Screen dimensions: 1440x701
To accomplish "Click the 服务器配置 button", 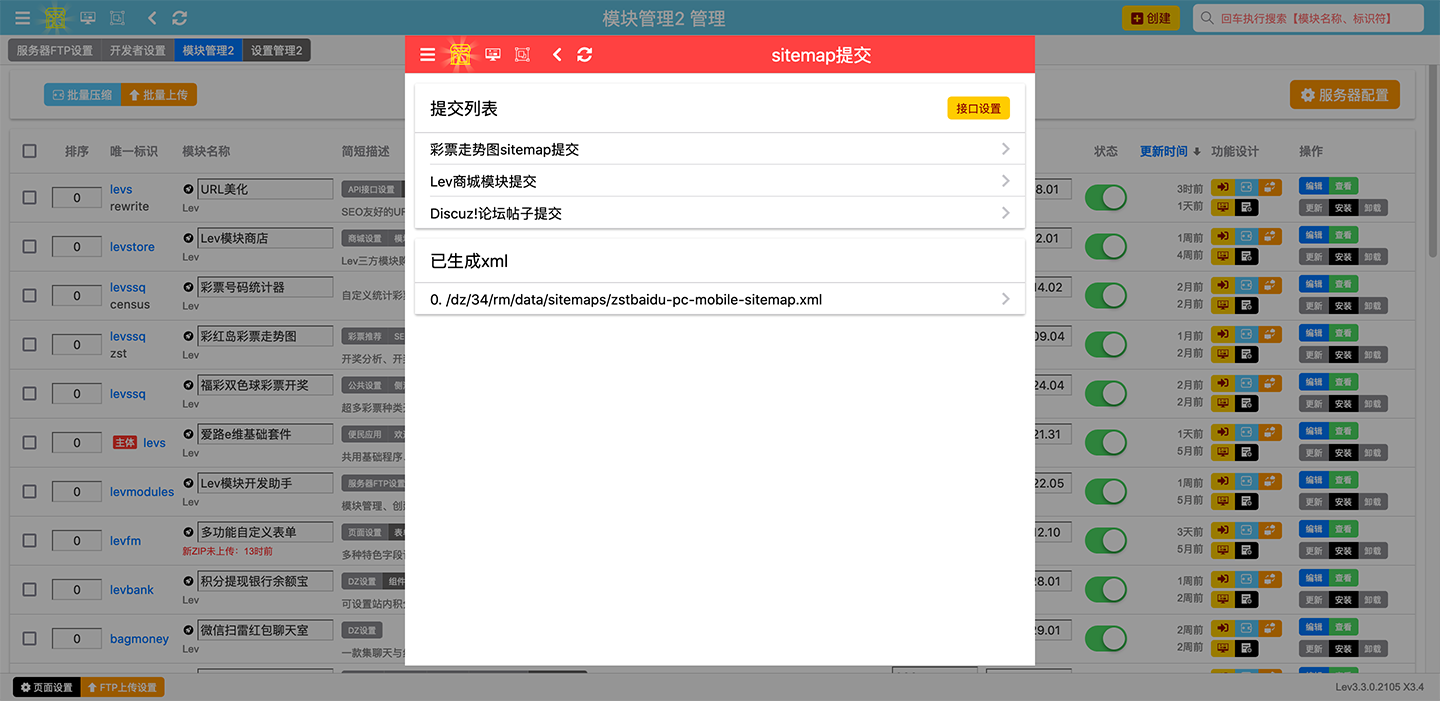I will pyautogui.click(x=1344, y=95).
